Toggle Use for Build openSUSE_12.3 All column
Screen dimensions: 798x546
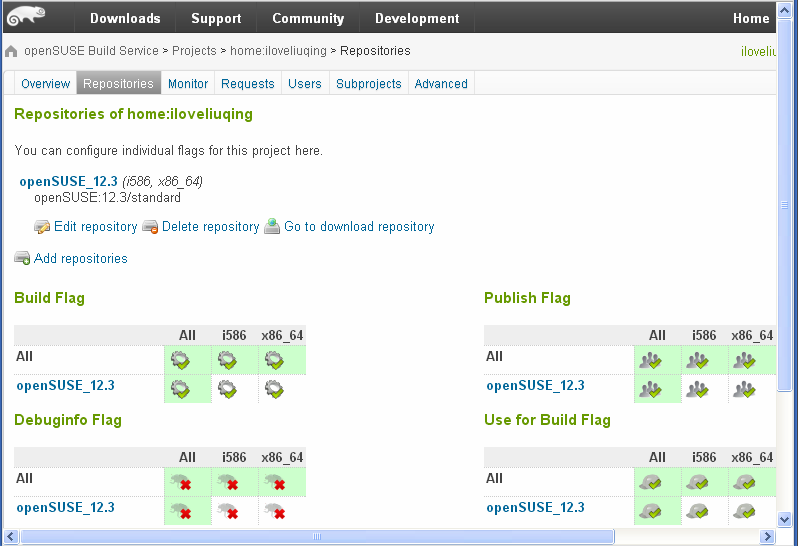[x=650, y=511]
